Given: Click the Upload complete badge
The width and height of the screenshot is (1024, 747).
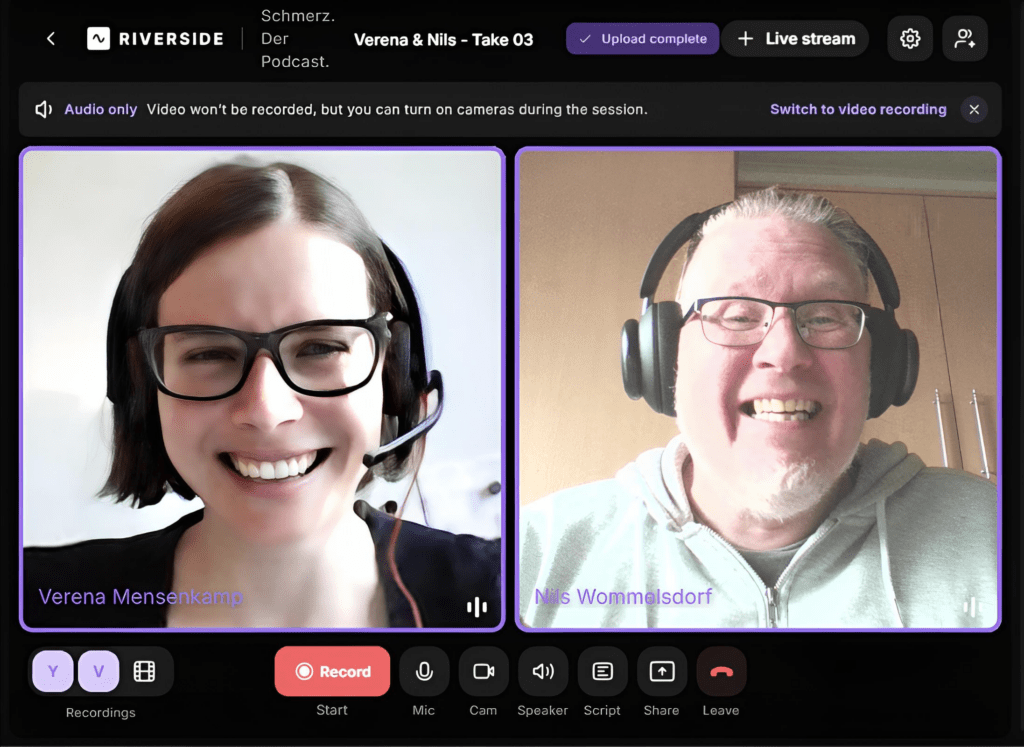Looking at the screenshot, I should point(643,39).
